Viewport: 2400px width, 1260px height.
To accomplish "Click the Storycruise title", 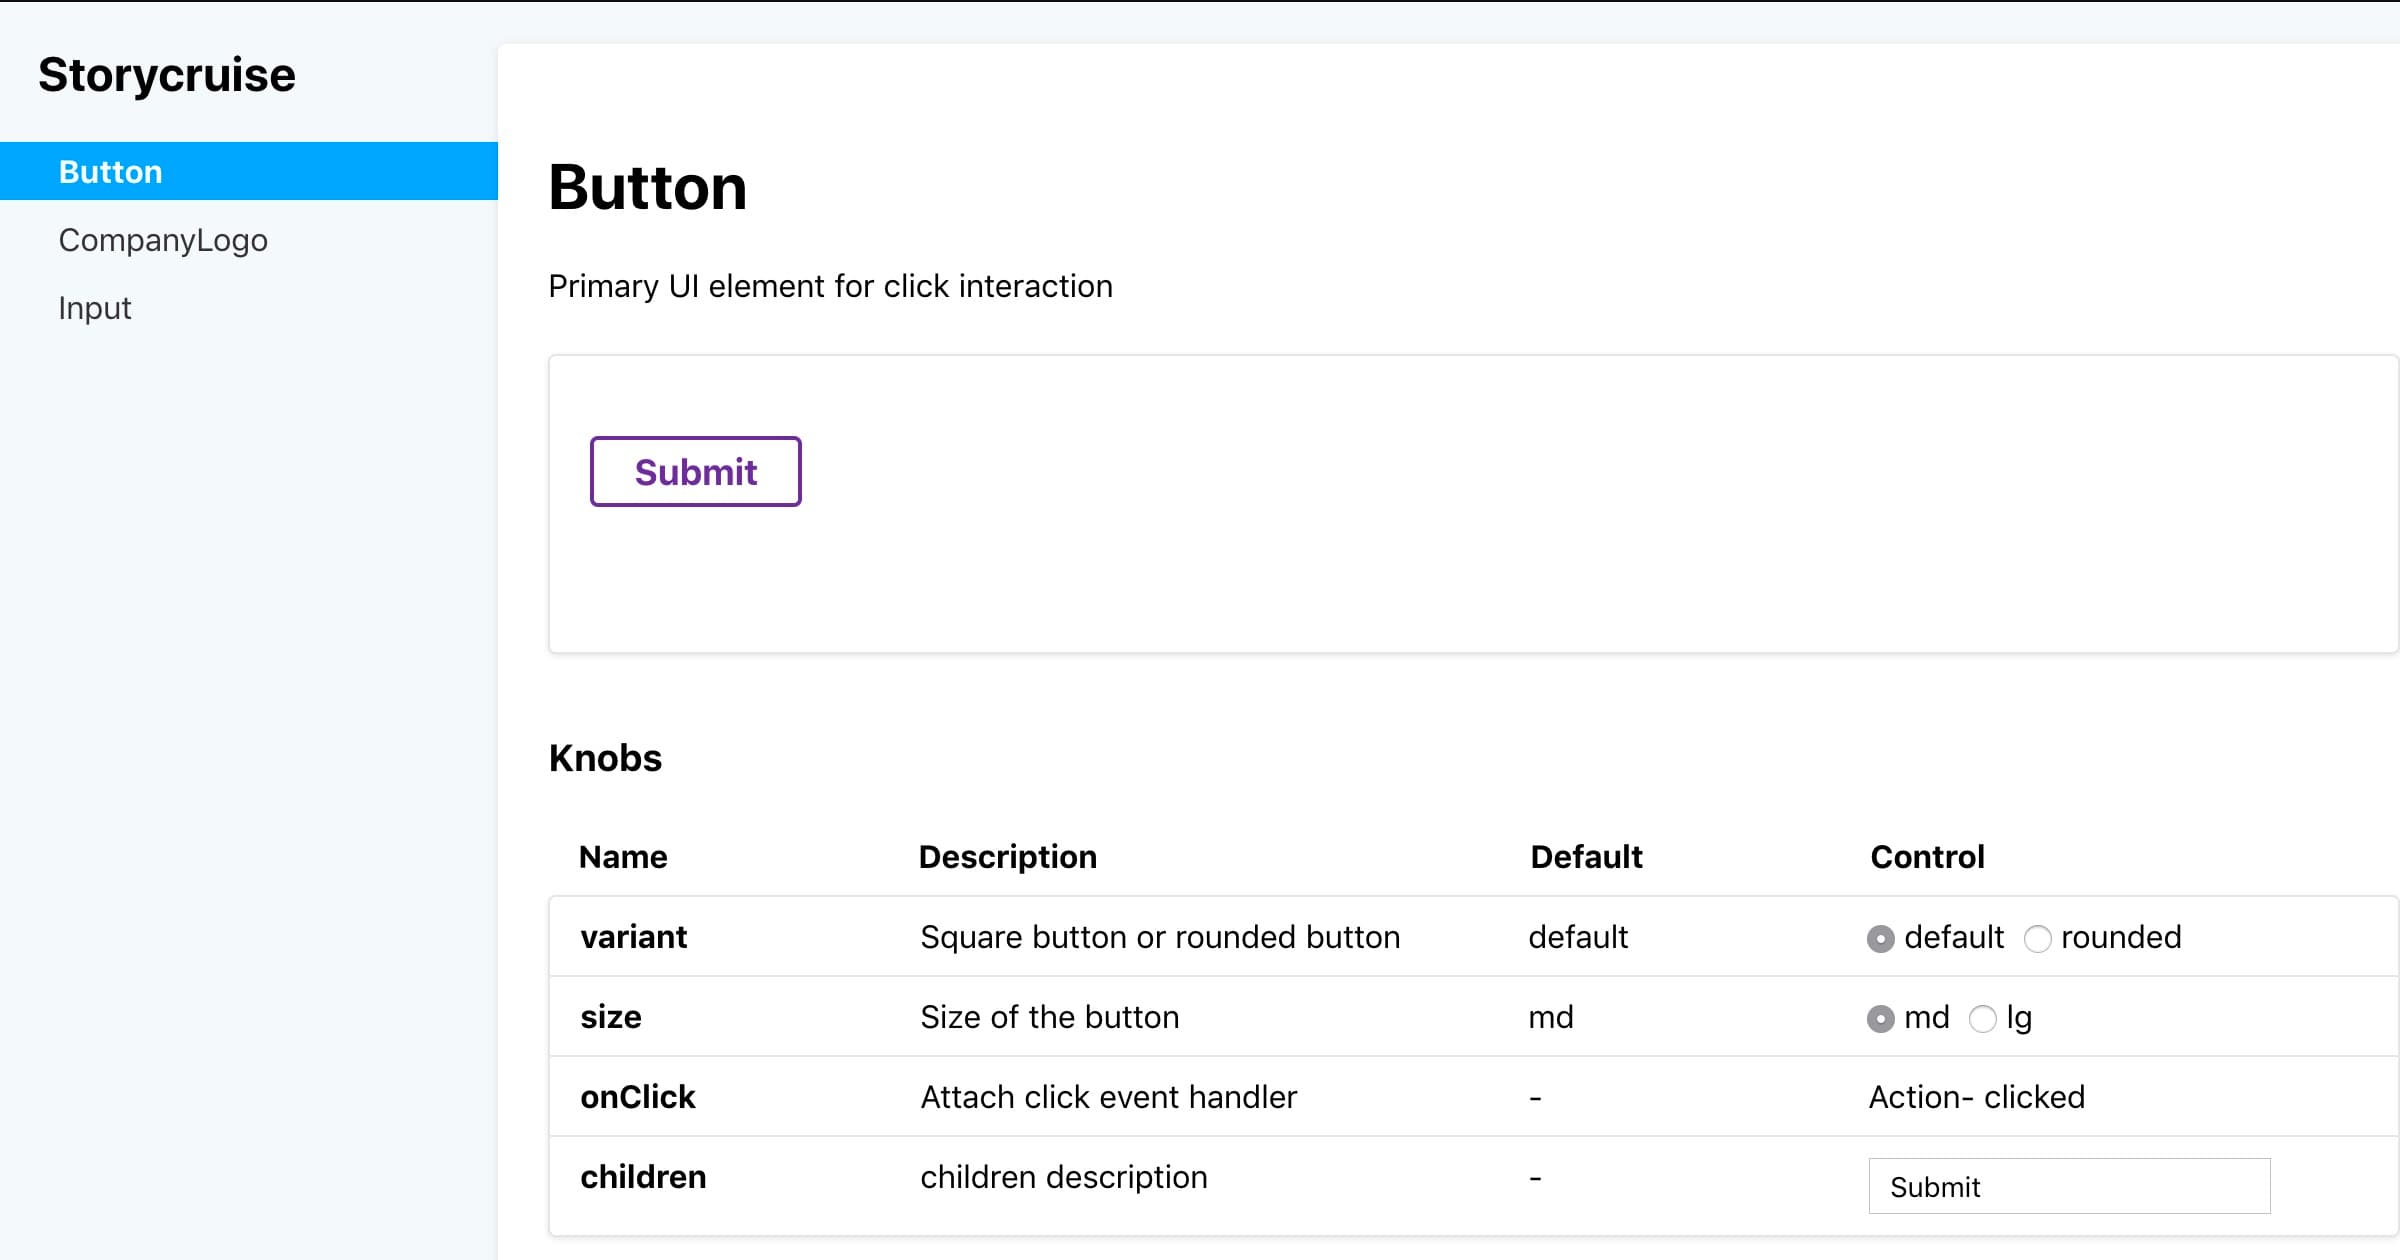I will coord(167,75).
